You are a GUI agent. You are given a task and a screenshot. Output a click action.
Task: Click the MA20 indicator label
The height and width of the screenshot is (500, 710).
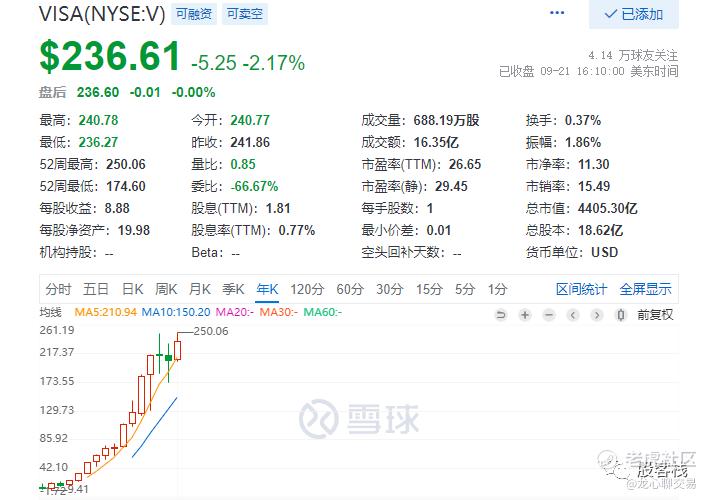tap(235, 312)
